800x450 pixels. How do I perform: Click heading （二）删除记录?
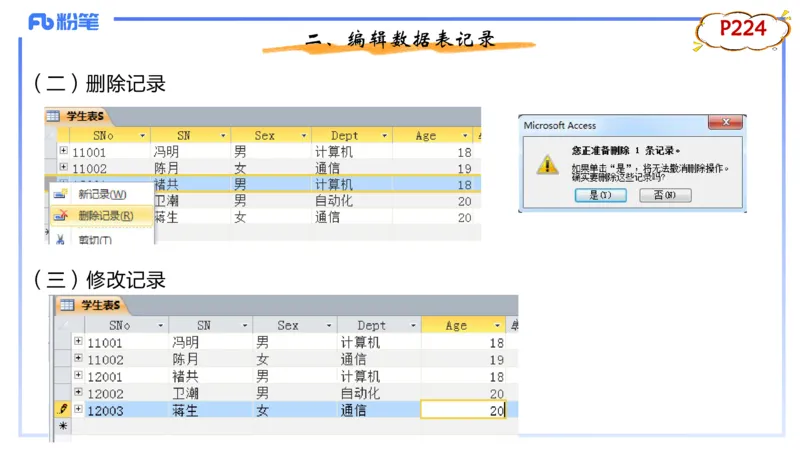click(x=99, y=83)
